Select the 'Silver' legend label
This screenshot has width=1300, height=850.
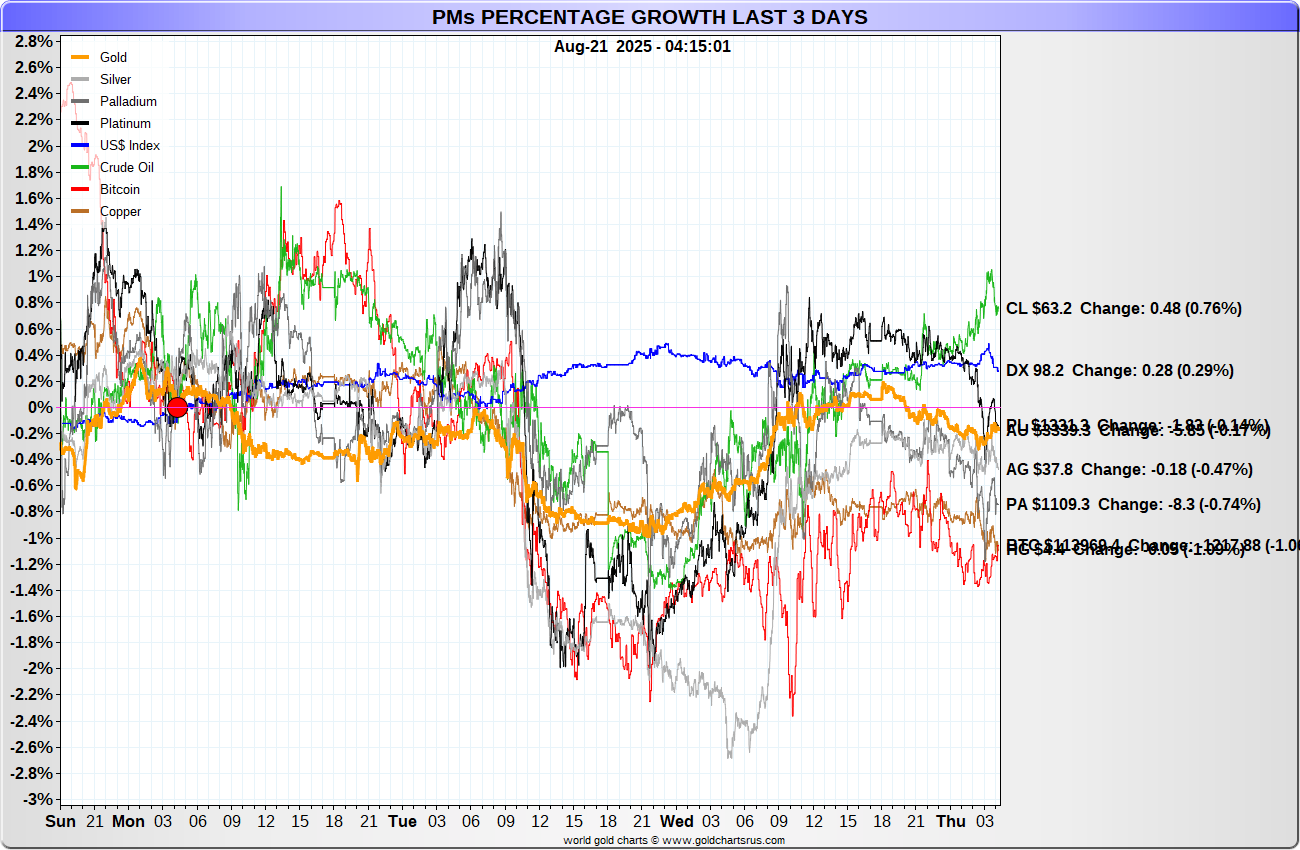tap(115, 80)
